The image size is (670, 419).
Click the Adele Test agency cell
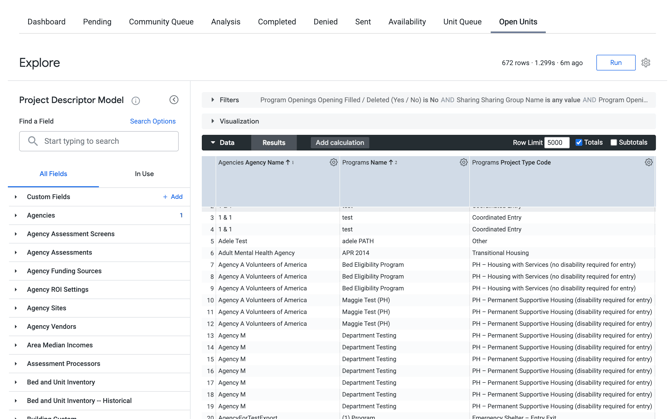233,241
